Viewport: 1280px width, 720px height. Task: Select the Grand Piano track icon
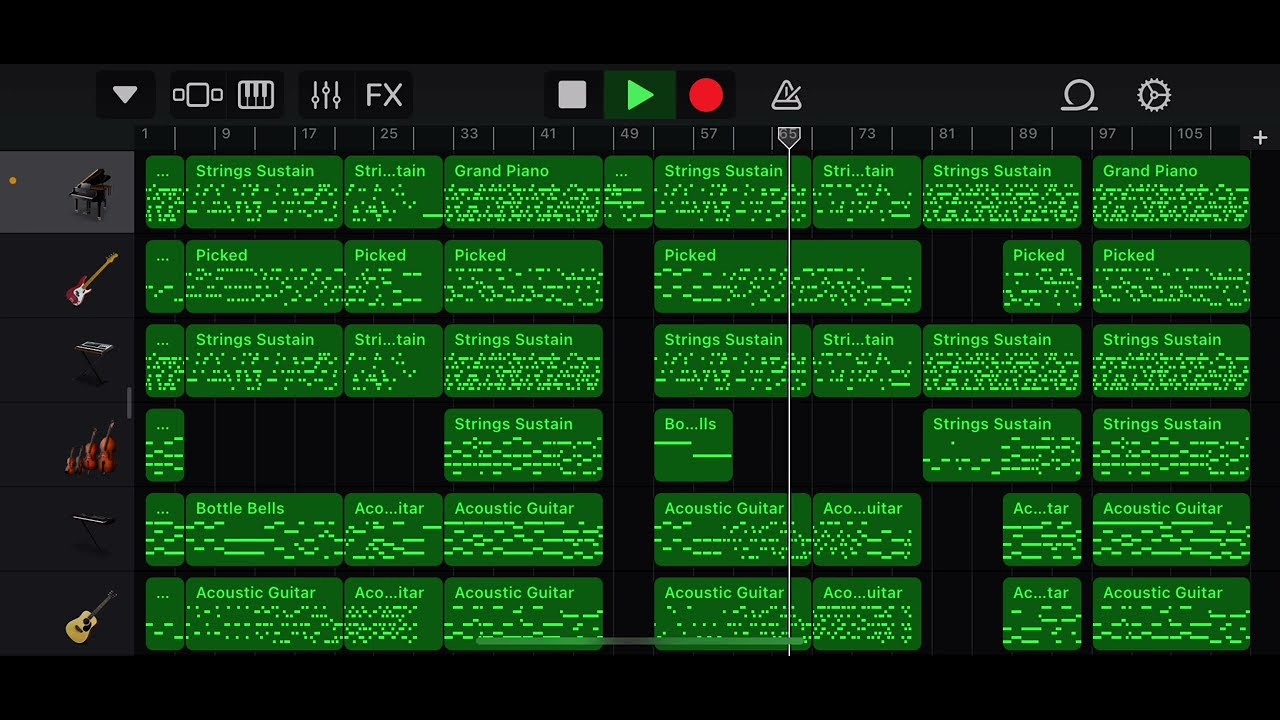coord(89,192)
